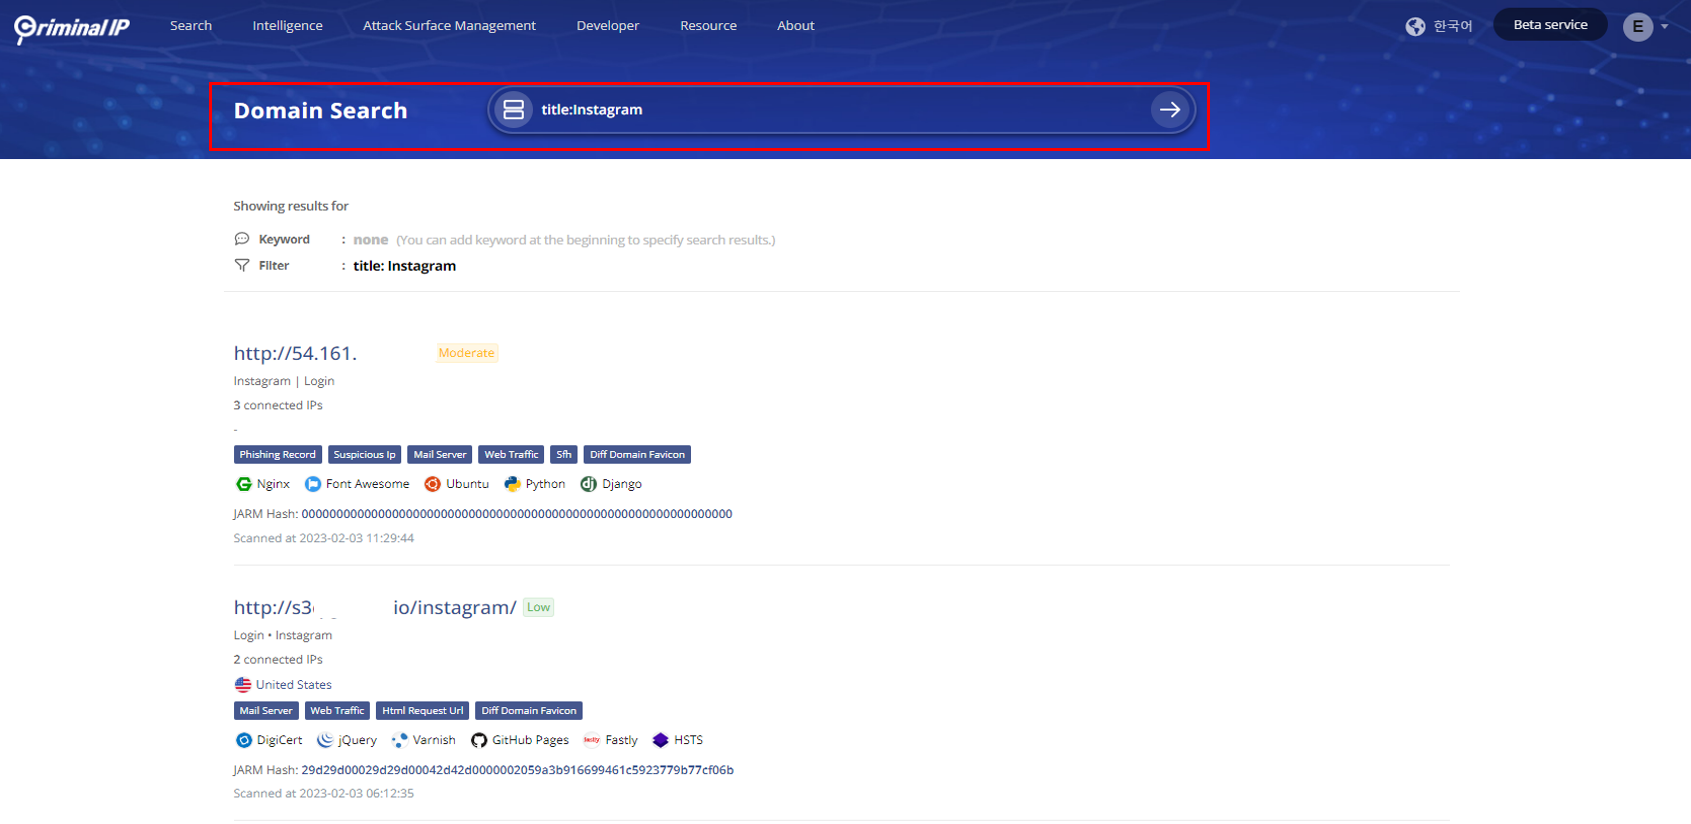The height and width of the screenshot is (824, 1691).
Task: Click the HSTS technology icon
Action: coord(660,740)
